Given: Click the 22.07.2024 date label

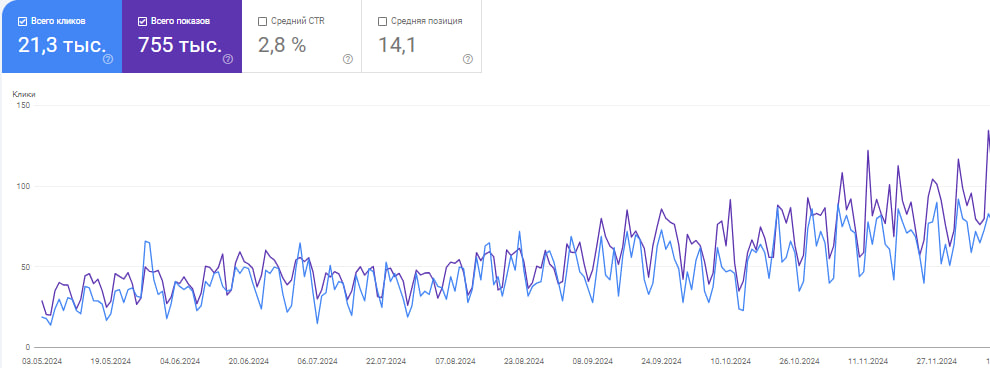Looking at the screenshot, I should pyautogui.click(x=386, y=362).
